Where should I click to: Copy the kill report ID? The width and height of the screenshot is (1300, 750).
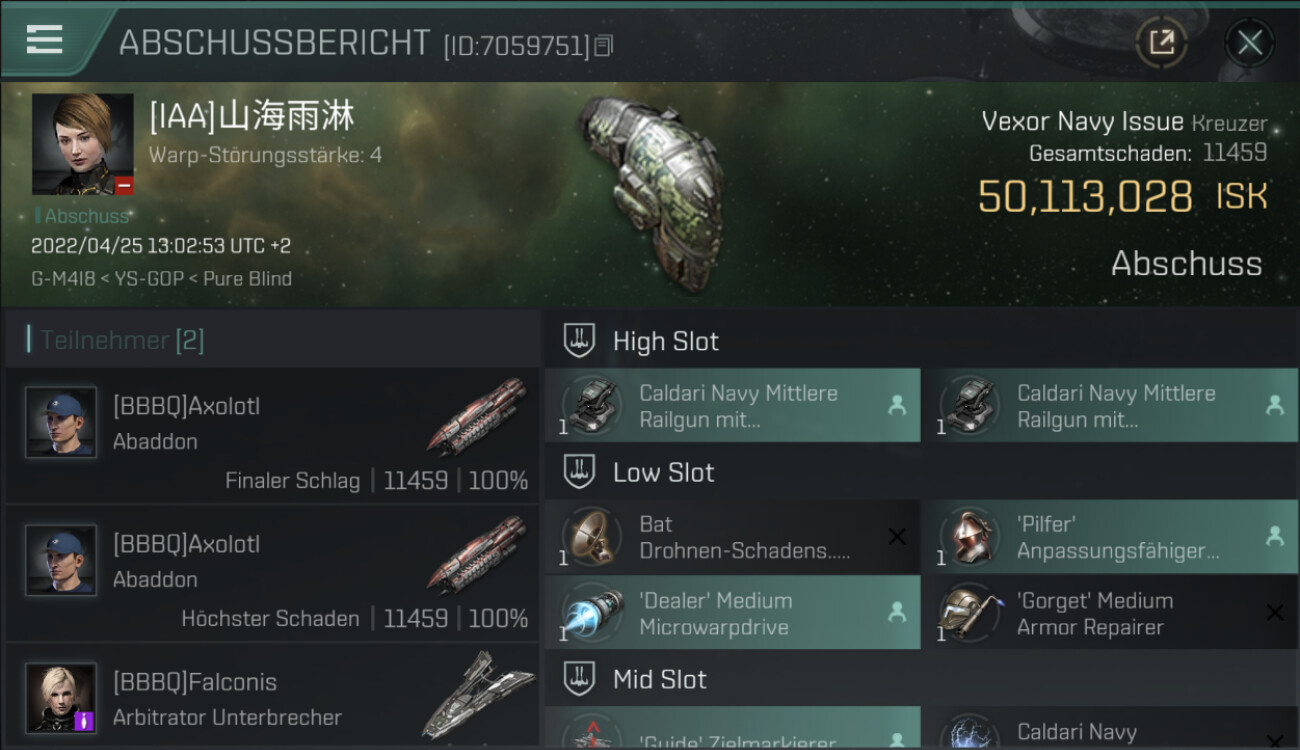[x=603, y=46]
